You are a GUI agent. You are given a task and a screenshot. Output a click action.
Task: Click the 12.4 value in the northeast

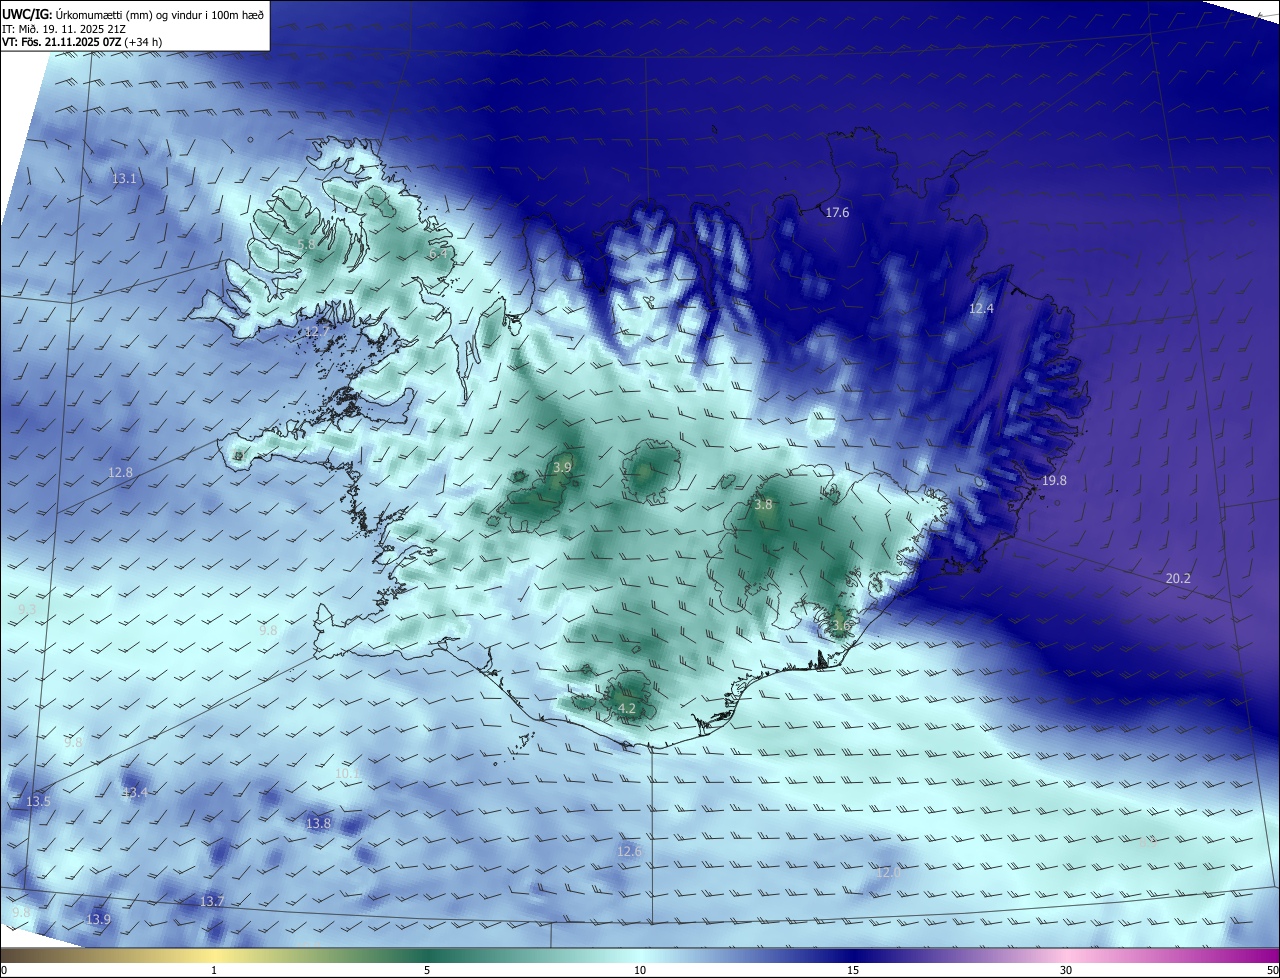(x=981, y=309)
